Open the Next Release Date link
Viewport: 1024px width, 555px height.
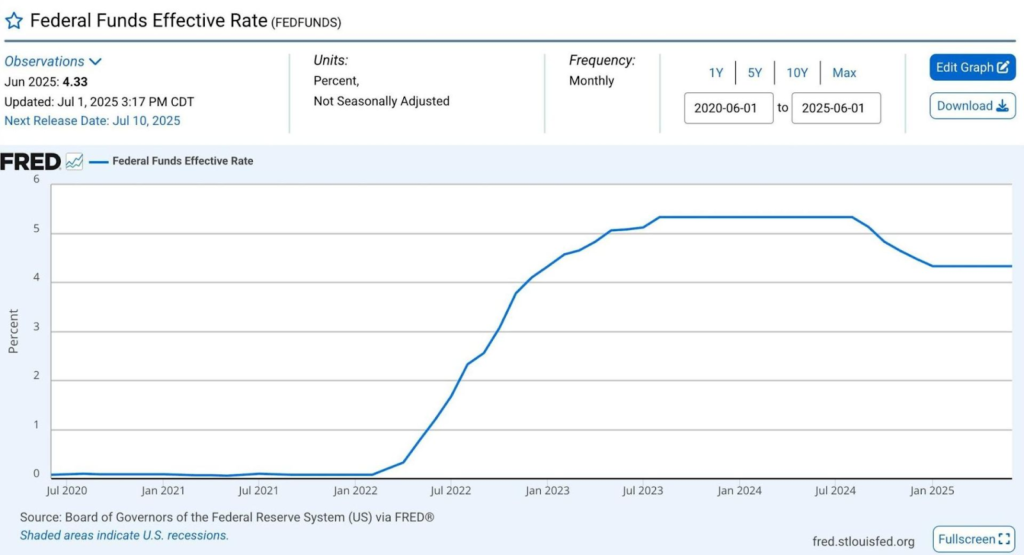(92, 121)
